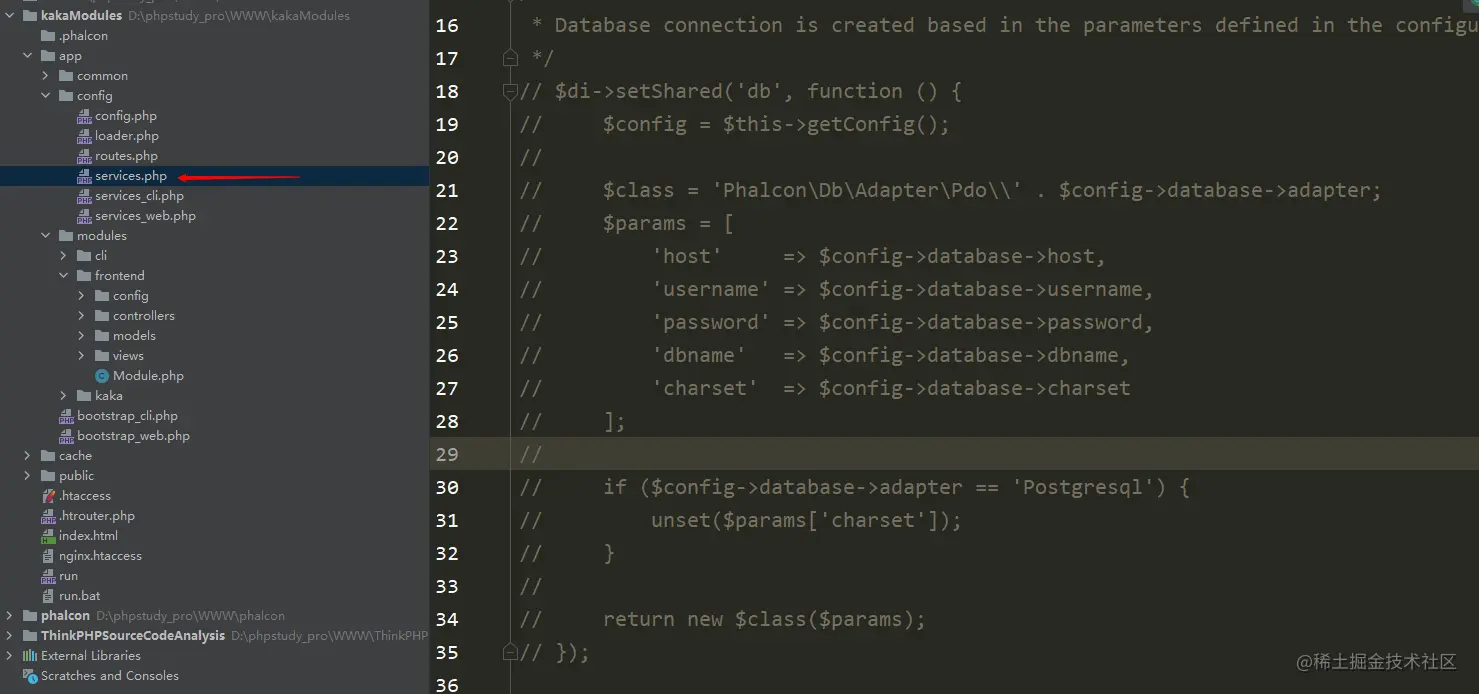Click the Scratches and Consoles icon
The width and height of the screenshot is (1479, 694).
pos(30,676)
